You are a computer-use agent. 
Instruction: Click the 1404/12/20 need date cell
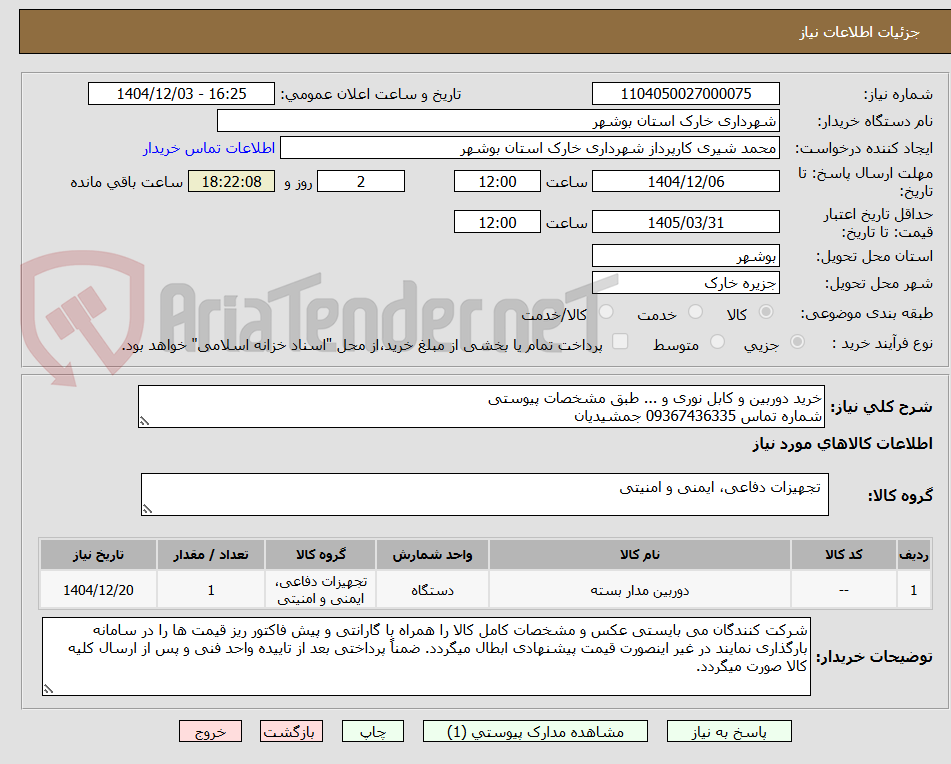click(98, 590)
